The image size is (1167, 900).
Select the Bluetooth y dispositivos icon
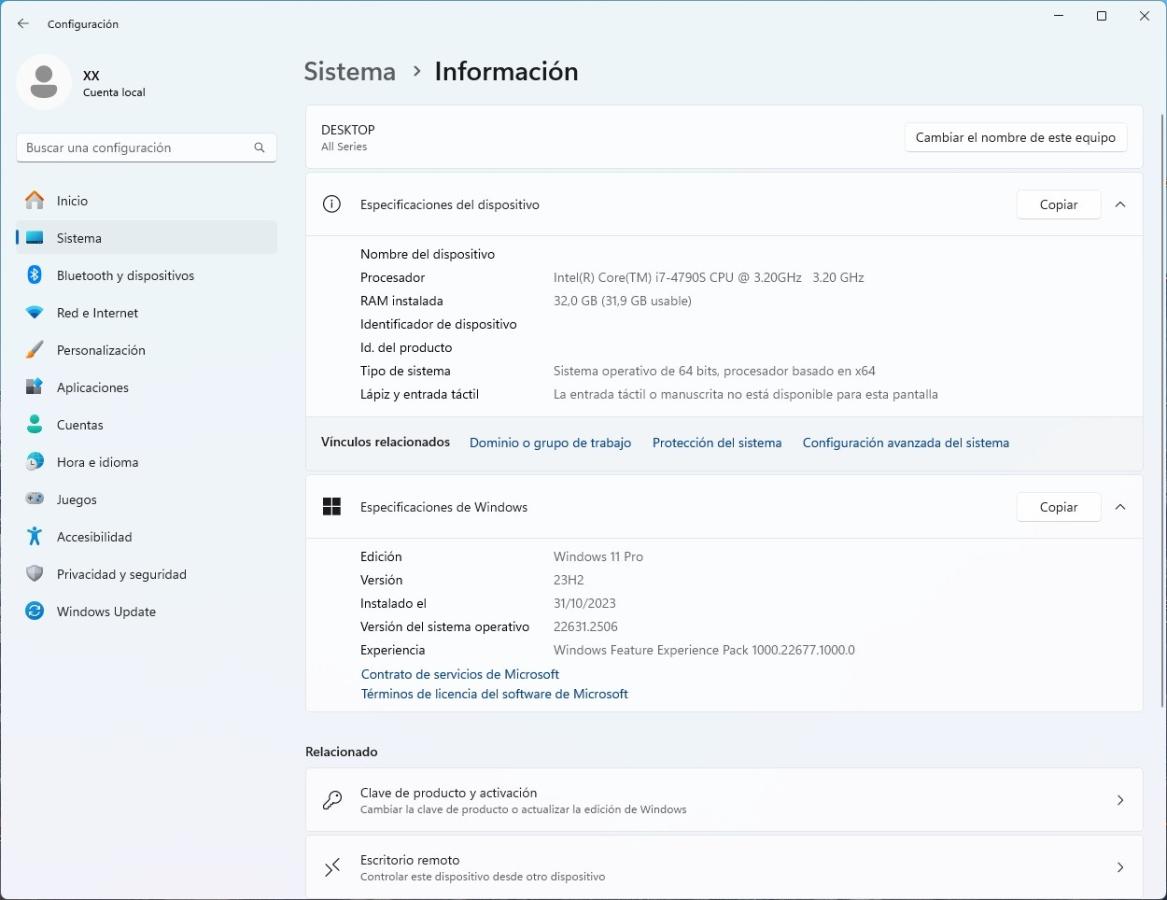(x=35, y=275)
